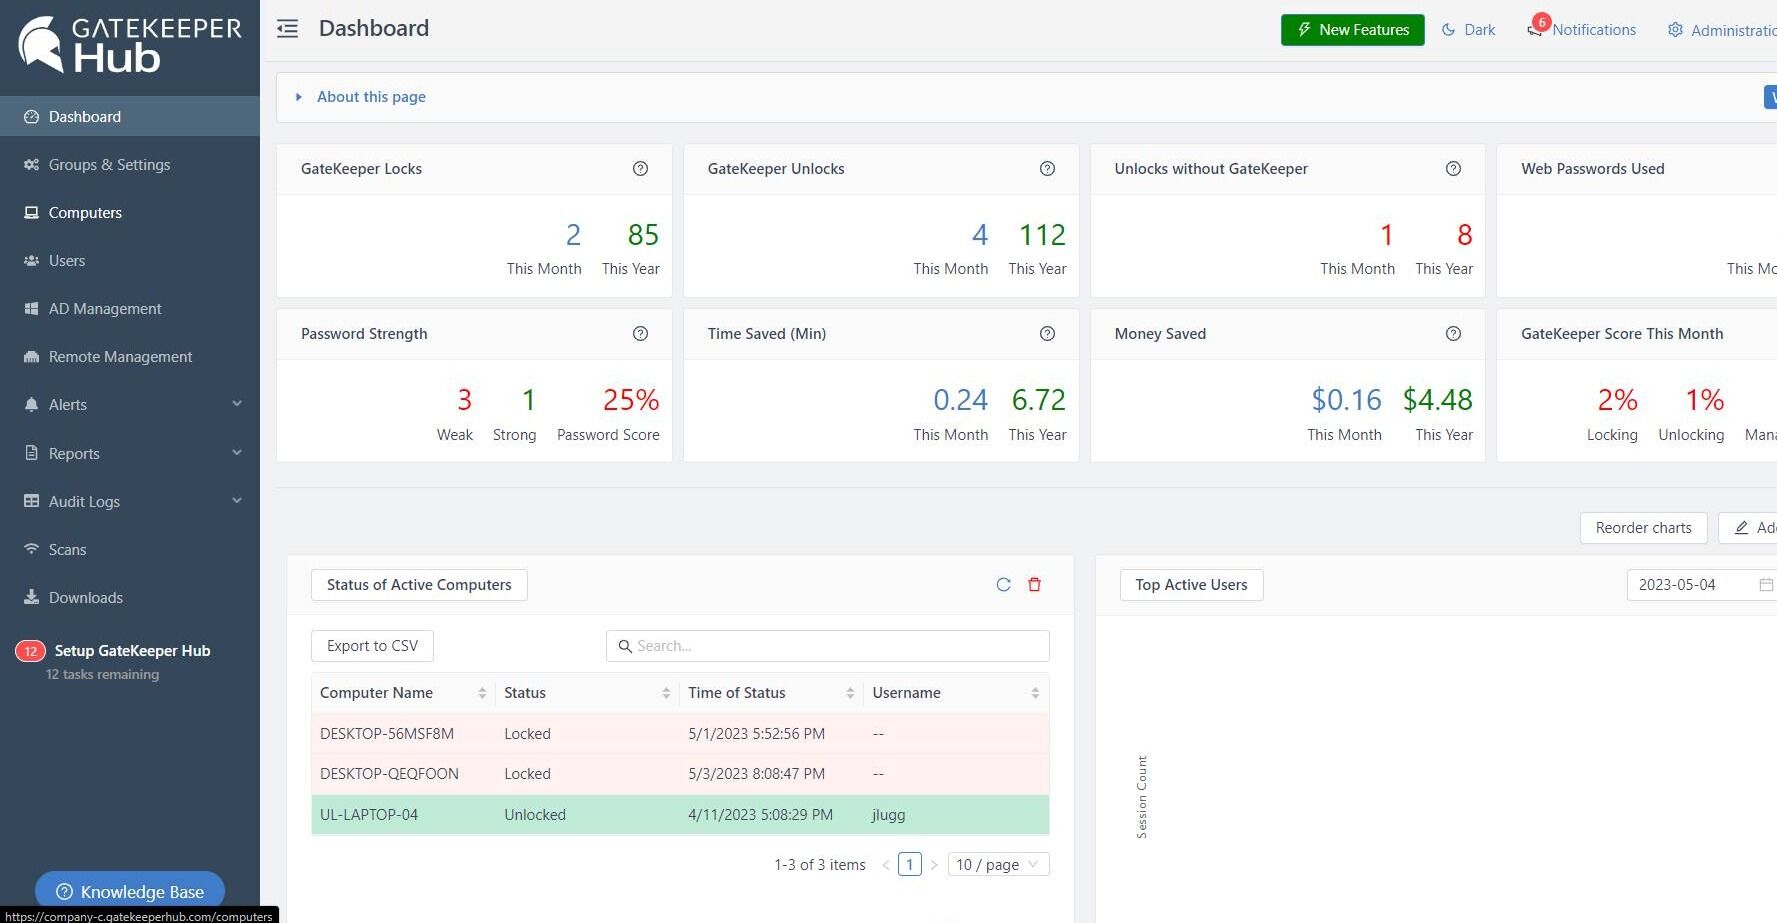1777x923 pixels.
Task: Go to the Computers page
Action: pos(130,213)
